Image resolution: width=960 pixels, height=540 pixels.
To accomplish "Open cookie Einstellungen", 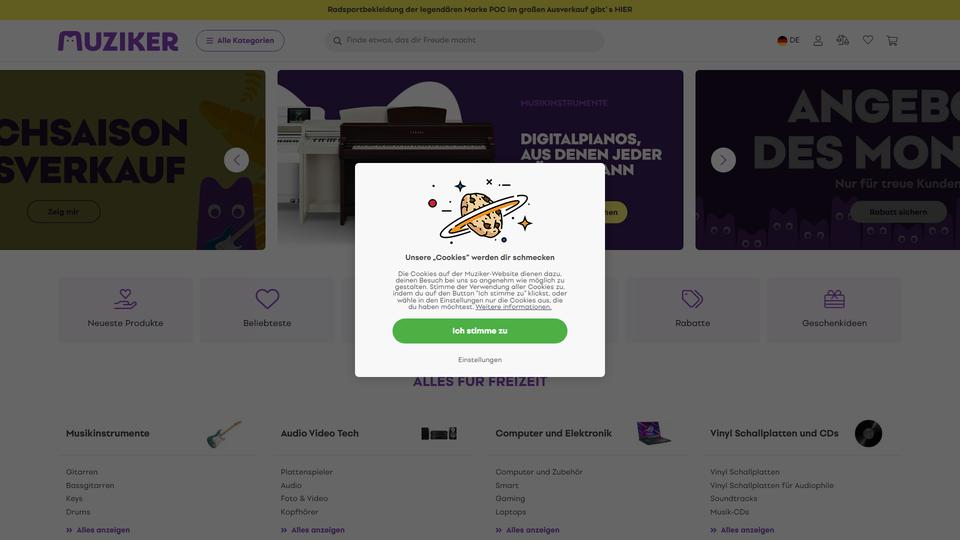I will click(479, 360).
